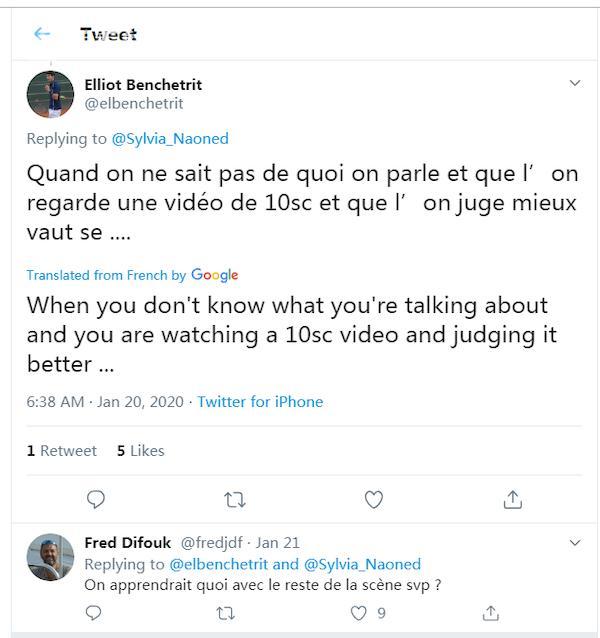Reply to Fred Difouk's comment

click(x=95, y=613)
